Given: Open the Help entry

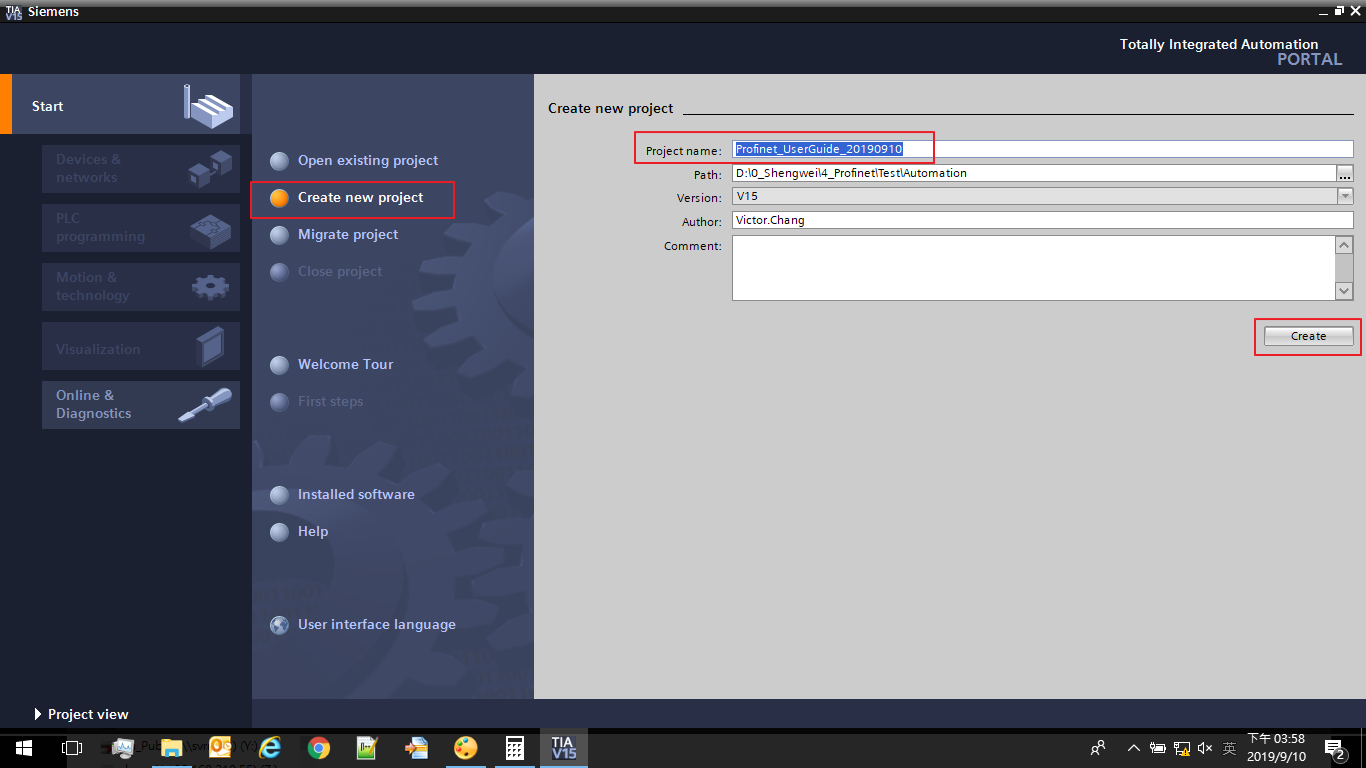Looking at the screenshot, I should (x=313, y=531).
